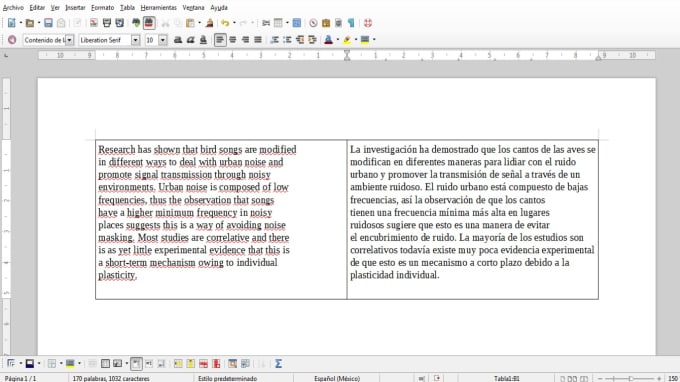Open the table Borders dropdown arrow
The width and height of the screenshot is (680, 382).
61,363
